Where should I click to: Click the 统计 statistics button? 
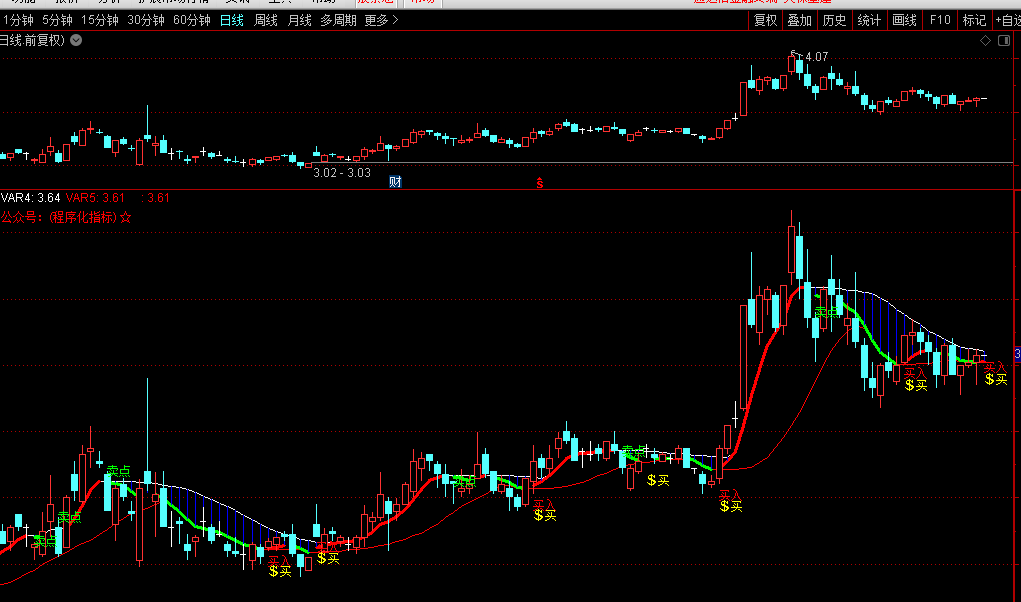tap(869, 20)
